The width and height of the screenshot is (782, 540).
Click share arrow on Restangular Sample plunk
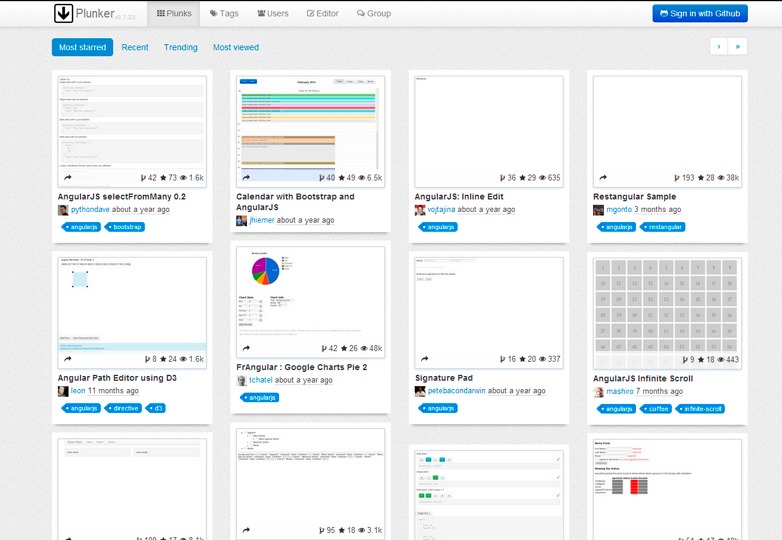[603, 178]
